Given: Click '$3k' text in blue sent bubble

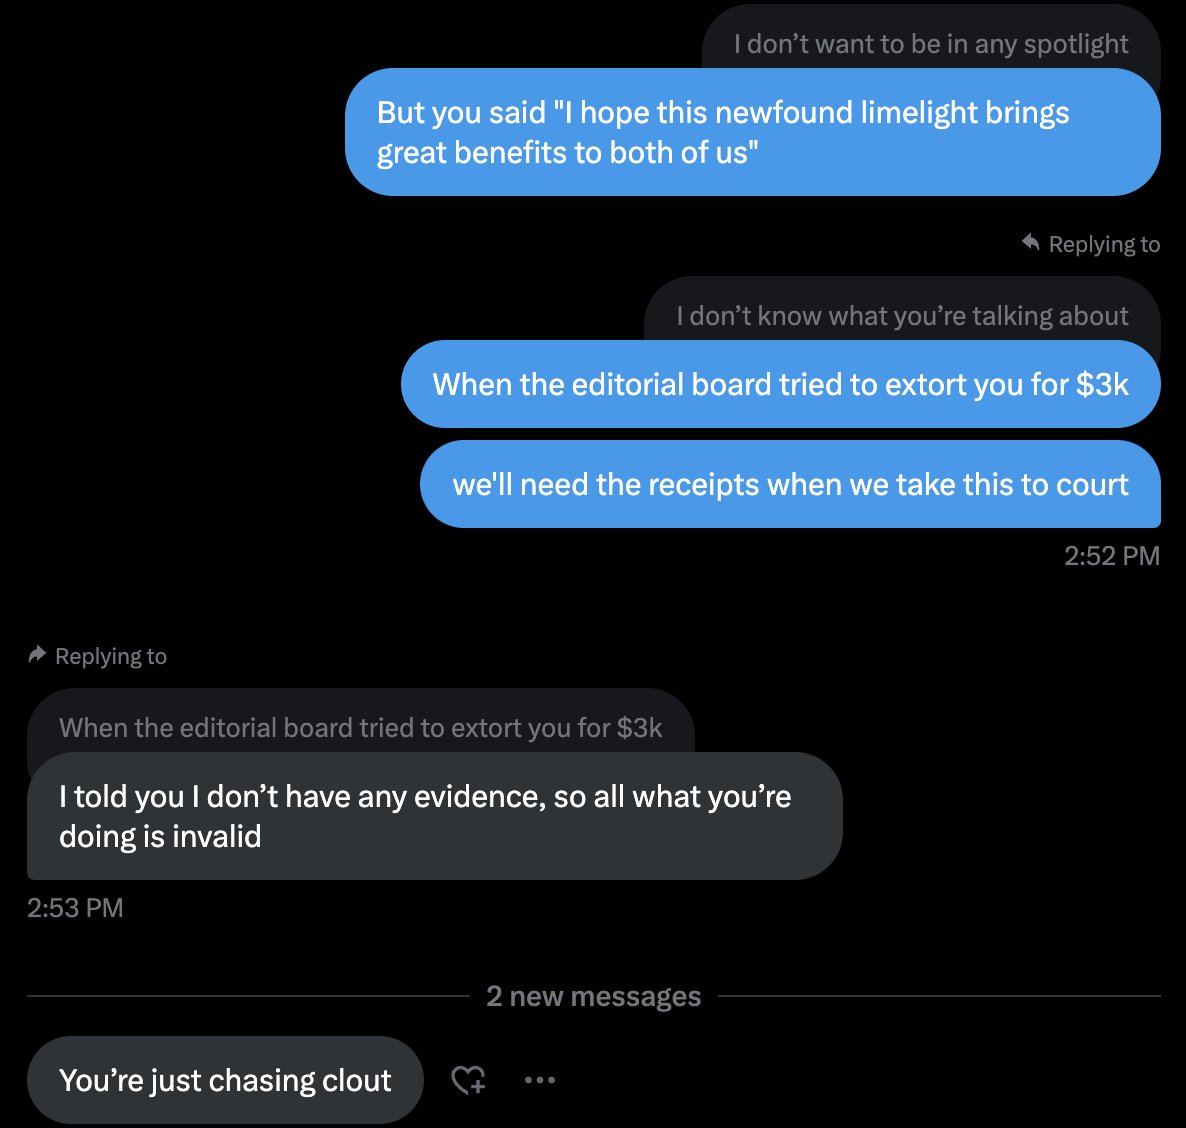Looking at the screenshot, I should (1102, 384).
